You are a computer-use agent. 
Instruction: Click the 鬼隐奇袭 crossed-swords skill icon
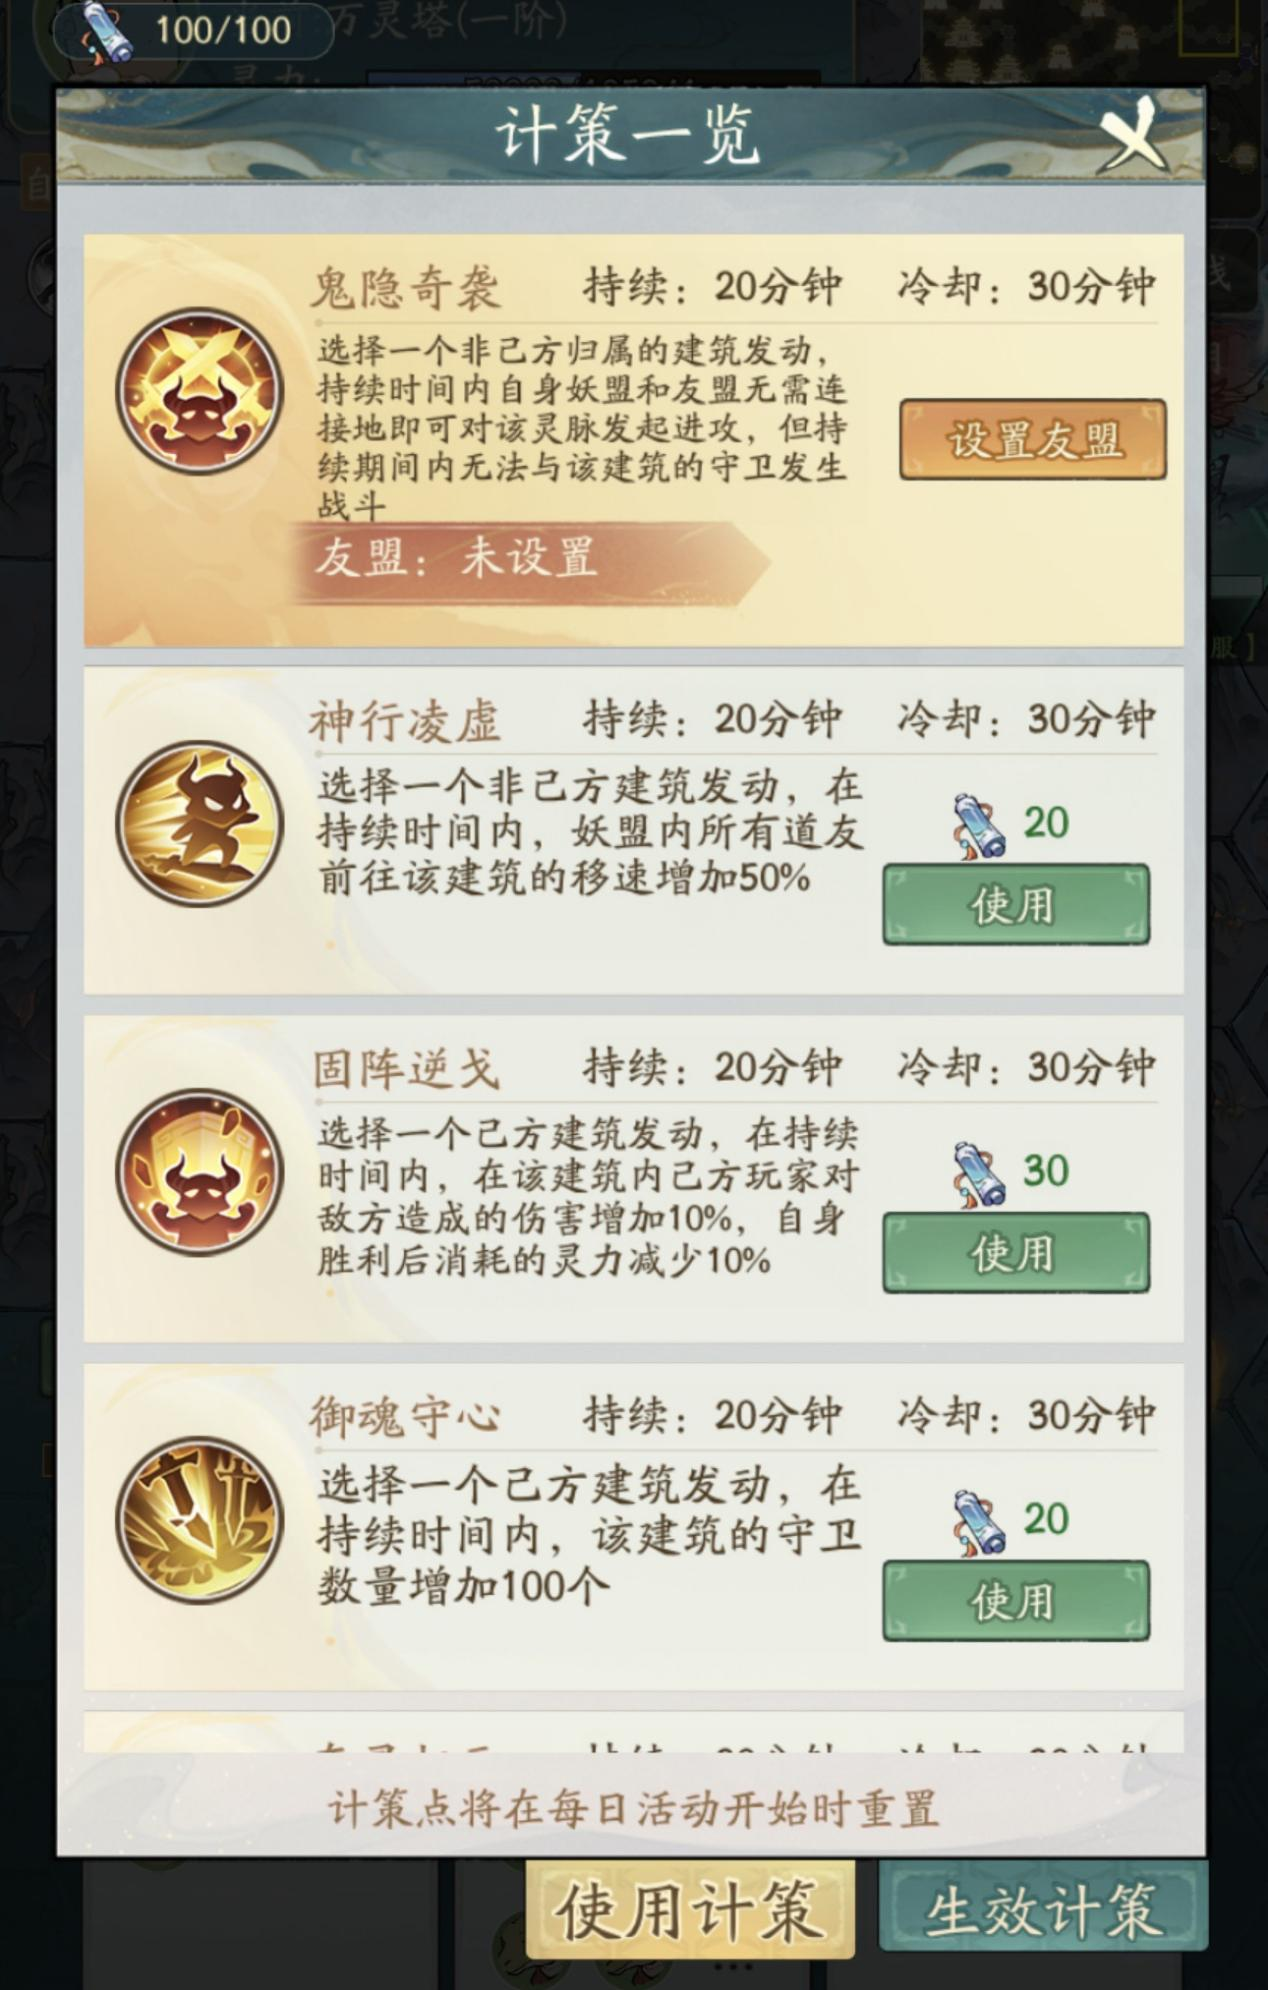click(x=200, y=391)
